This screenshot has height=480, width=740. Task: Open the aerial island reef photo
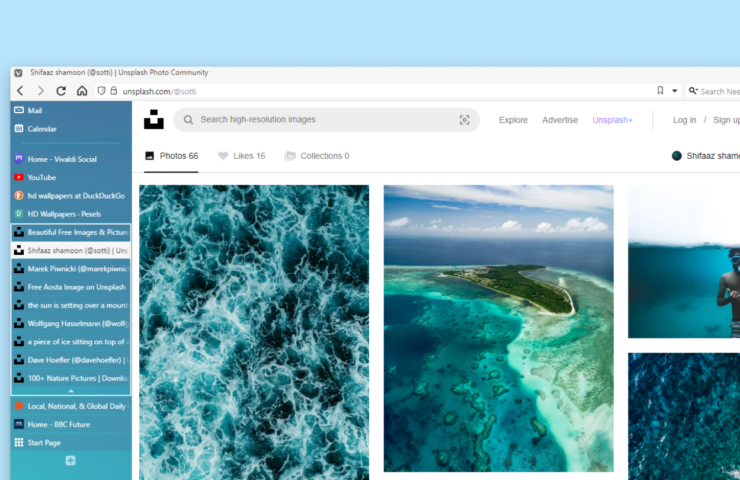pos(498,328)
